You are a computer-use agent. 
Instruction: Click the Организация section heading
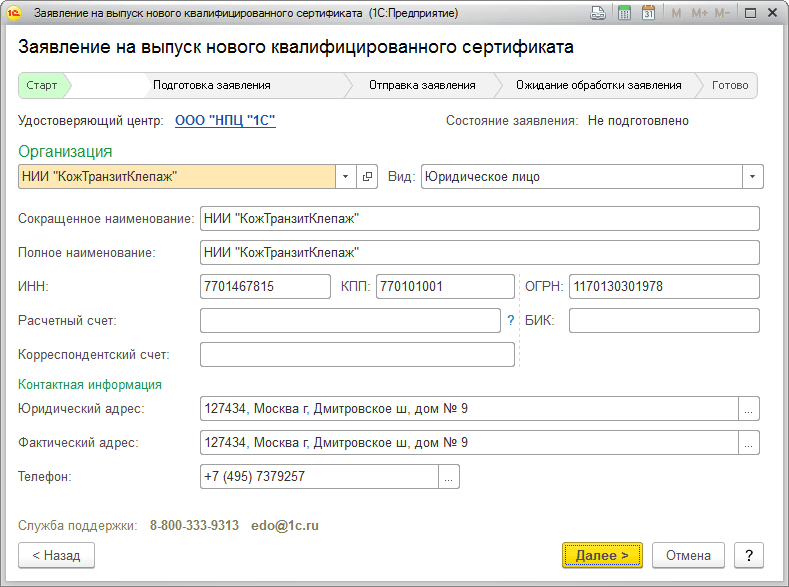65,151
